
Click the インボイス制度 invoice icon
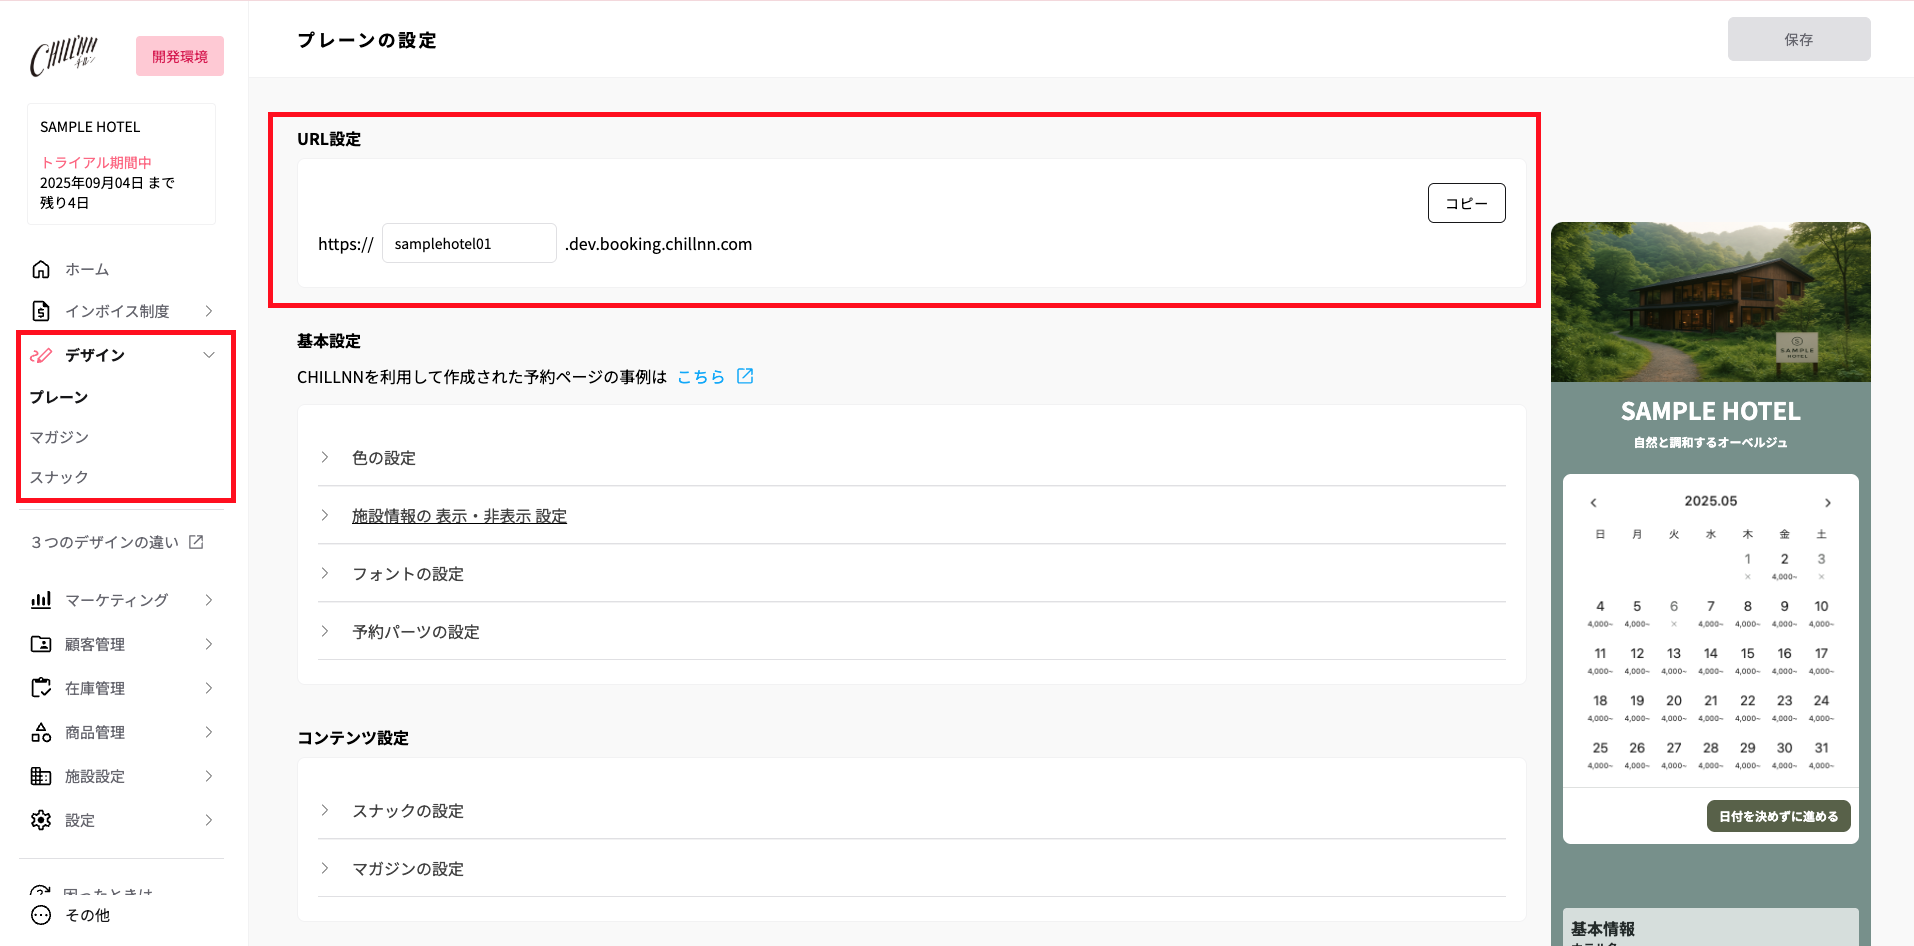(41, 311)
